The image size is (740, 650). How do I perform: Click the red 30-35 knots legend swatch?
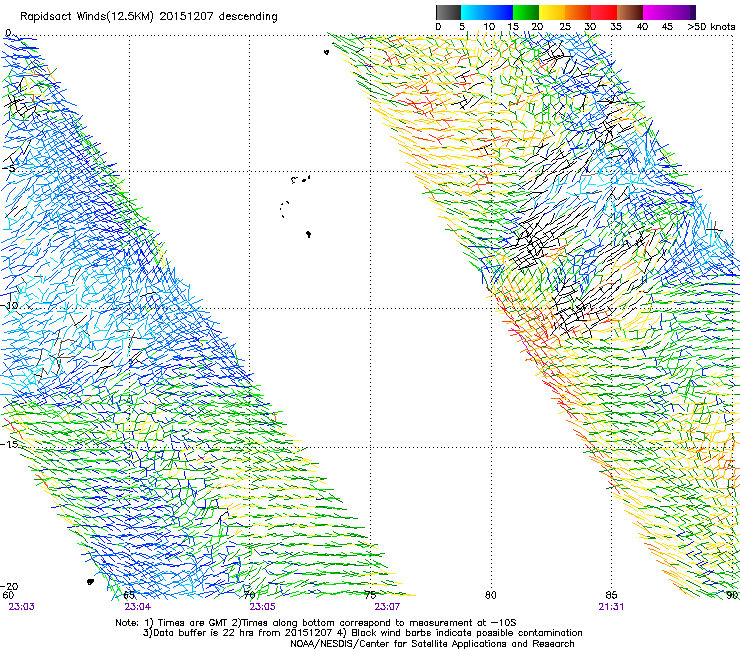(x=604, y=12)
